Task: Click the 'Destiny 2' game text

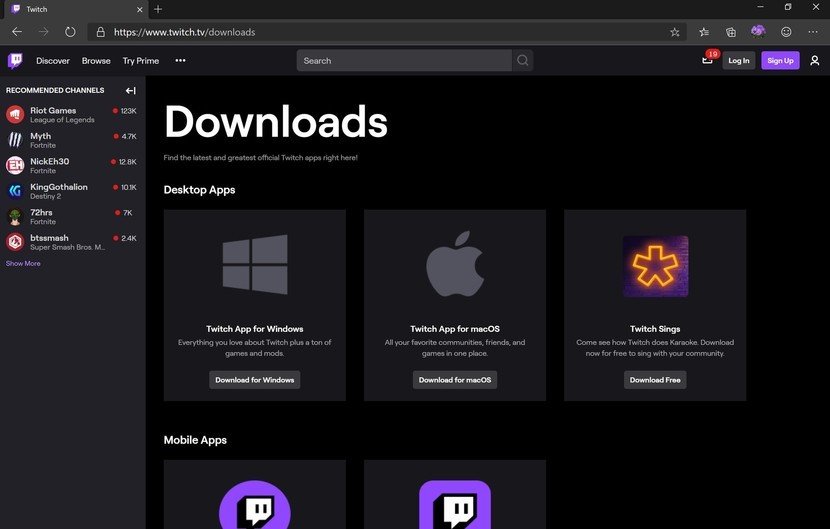Action: coord(46,196)
